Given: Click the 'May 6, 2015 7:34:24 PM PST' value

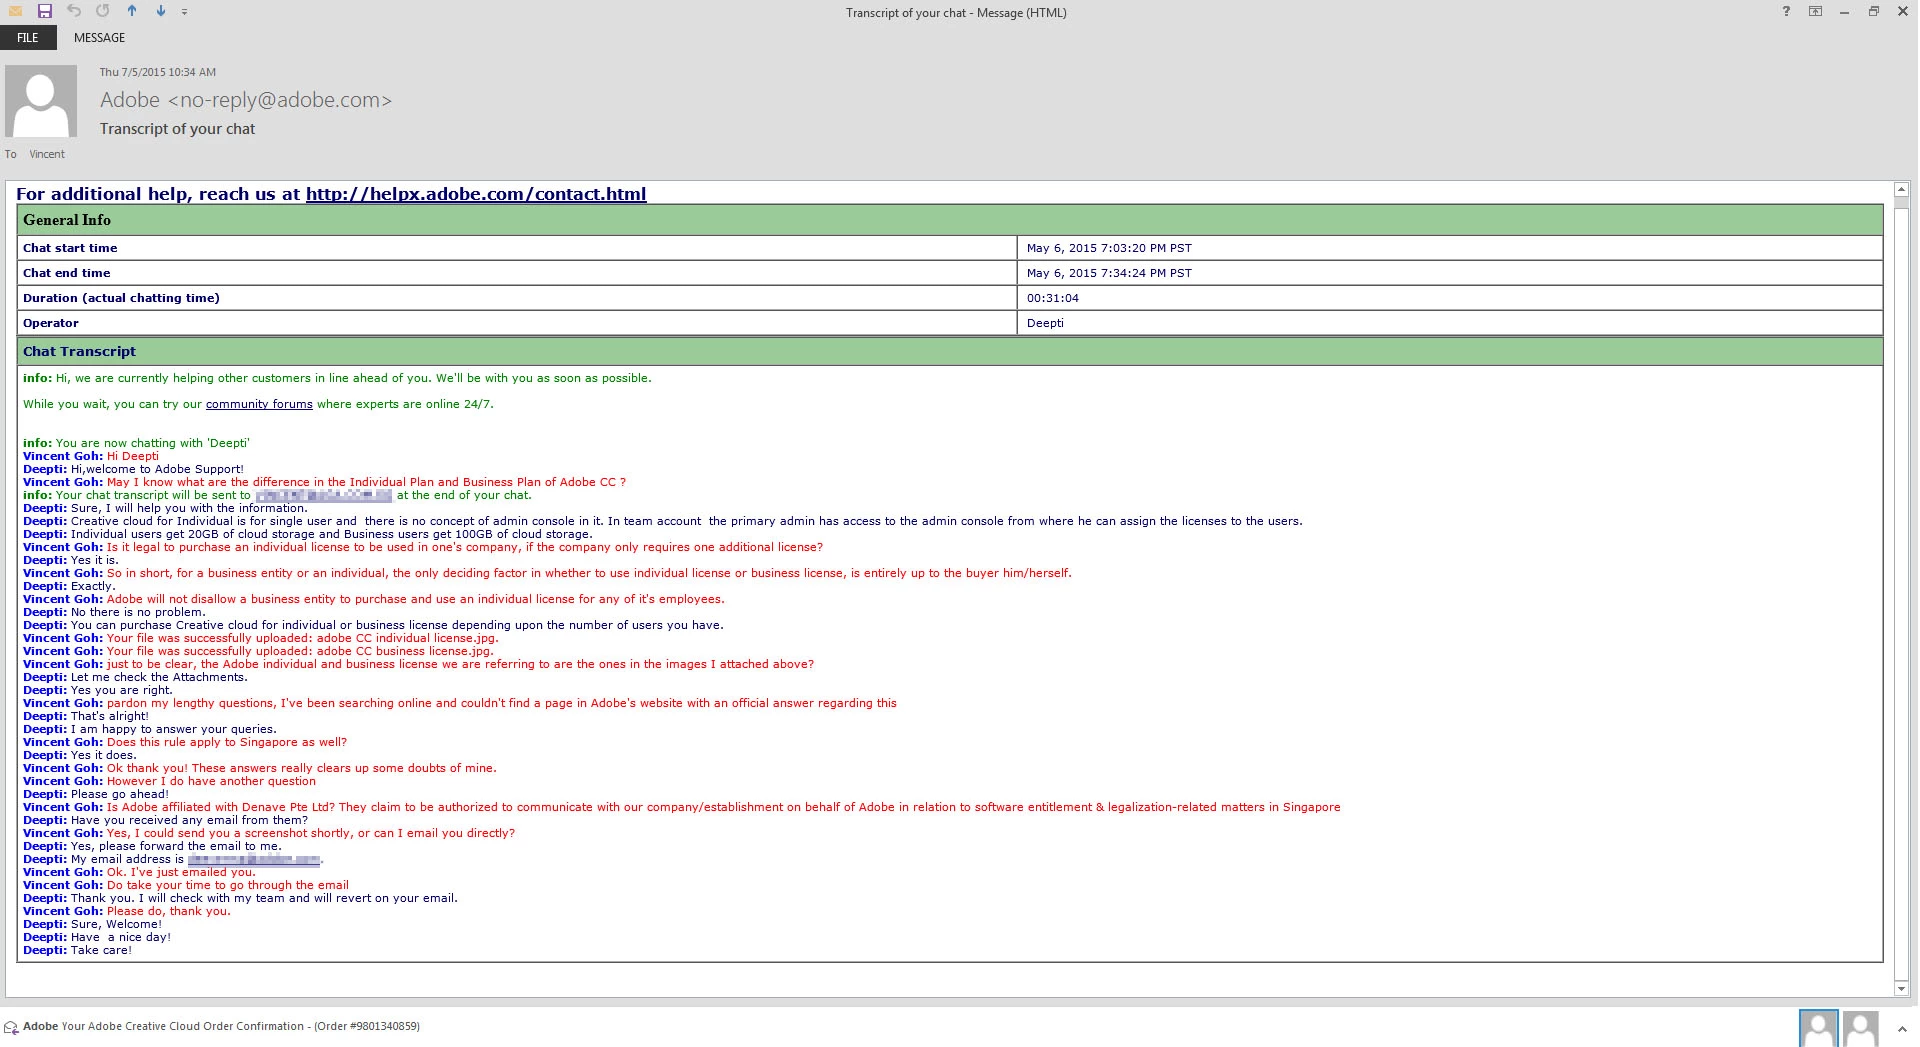Looking at the screenshot, I should [x=1109, y=273].
